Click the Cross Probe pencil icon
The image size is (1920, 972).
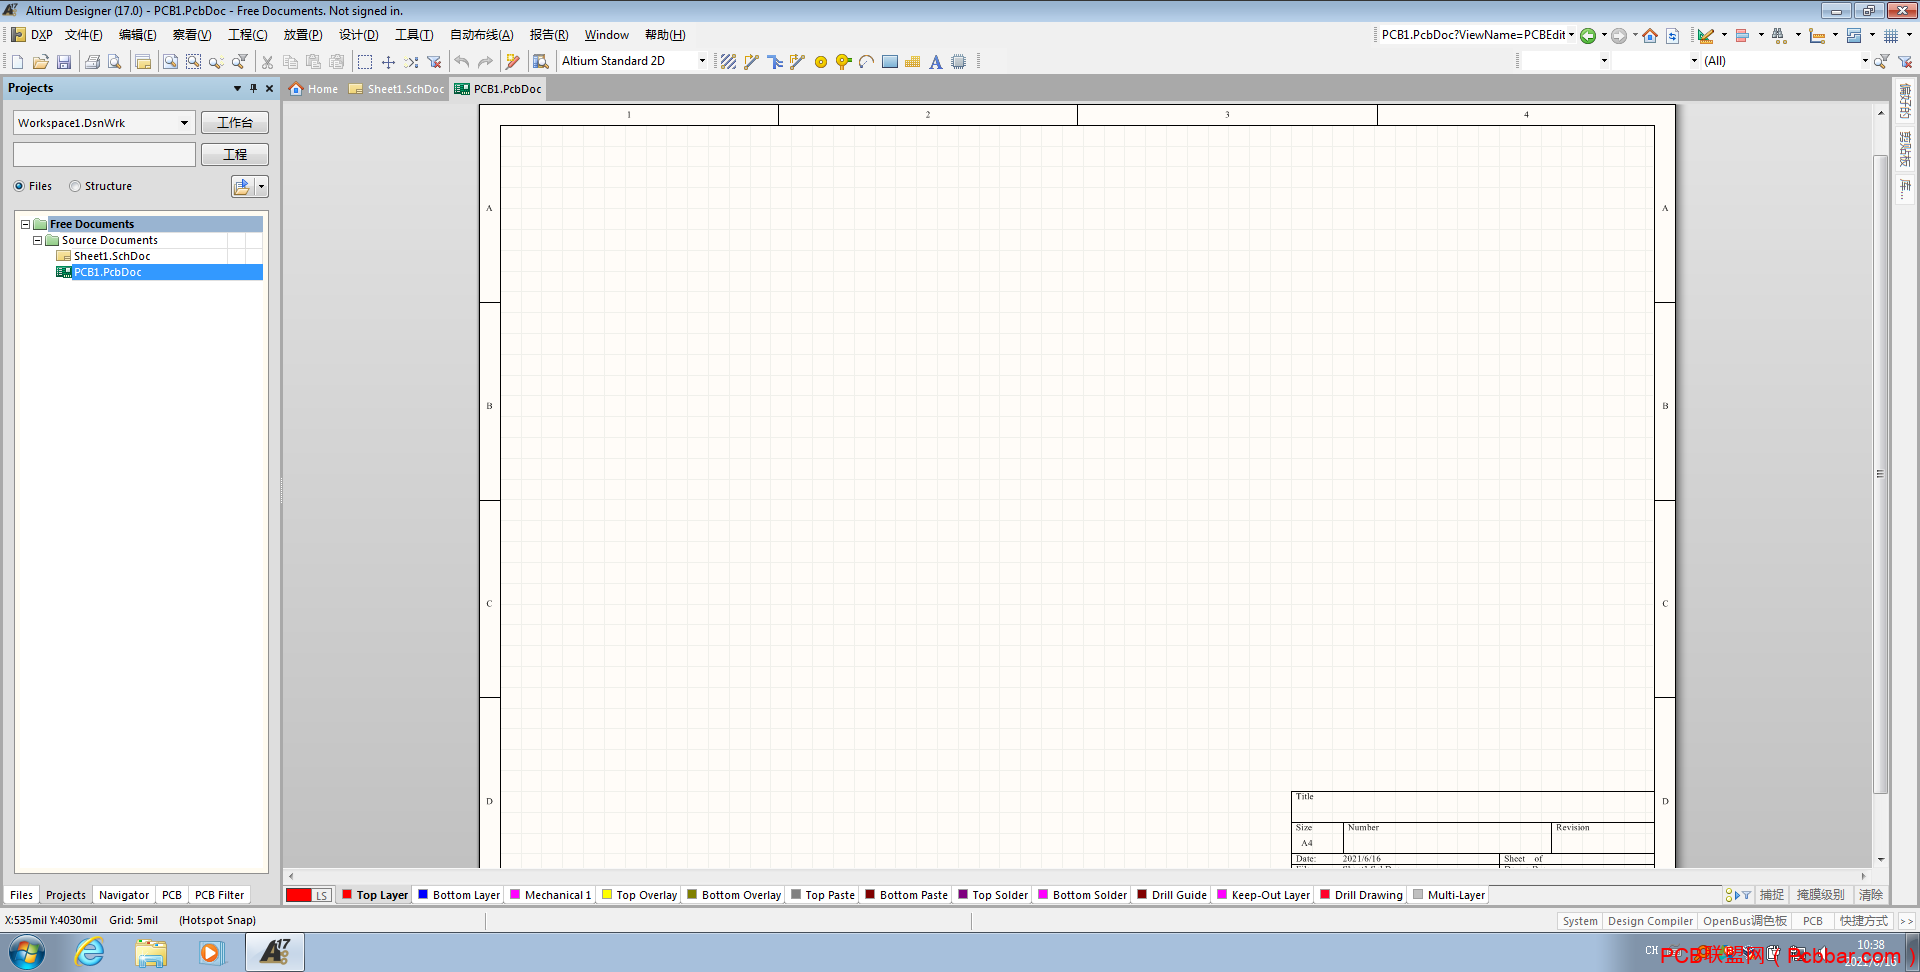[x=513, y=62]
